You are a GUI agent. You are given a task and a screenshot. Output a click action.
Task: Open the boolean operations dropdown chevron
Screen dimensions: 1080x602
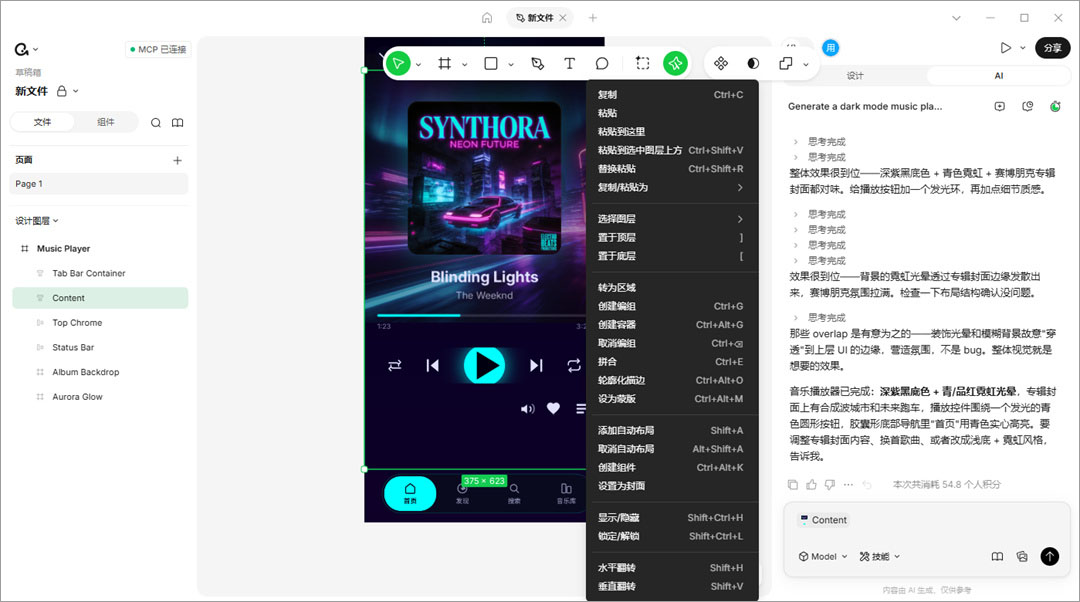tap(805, 64)
